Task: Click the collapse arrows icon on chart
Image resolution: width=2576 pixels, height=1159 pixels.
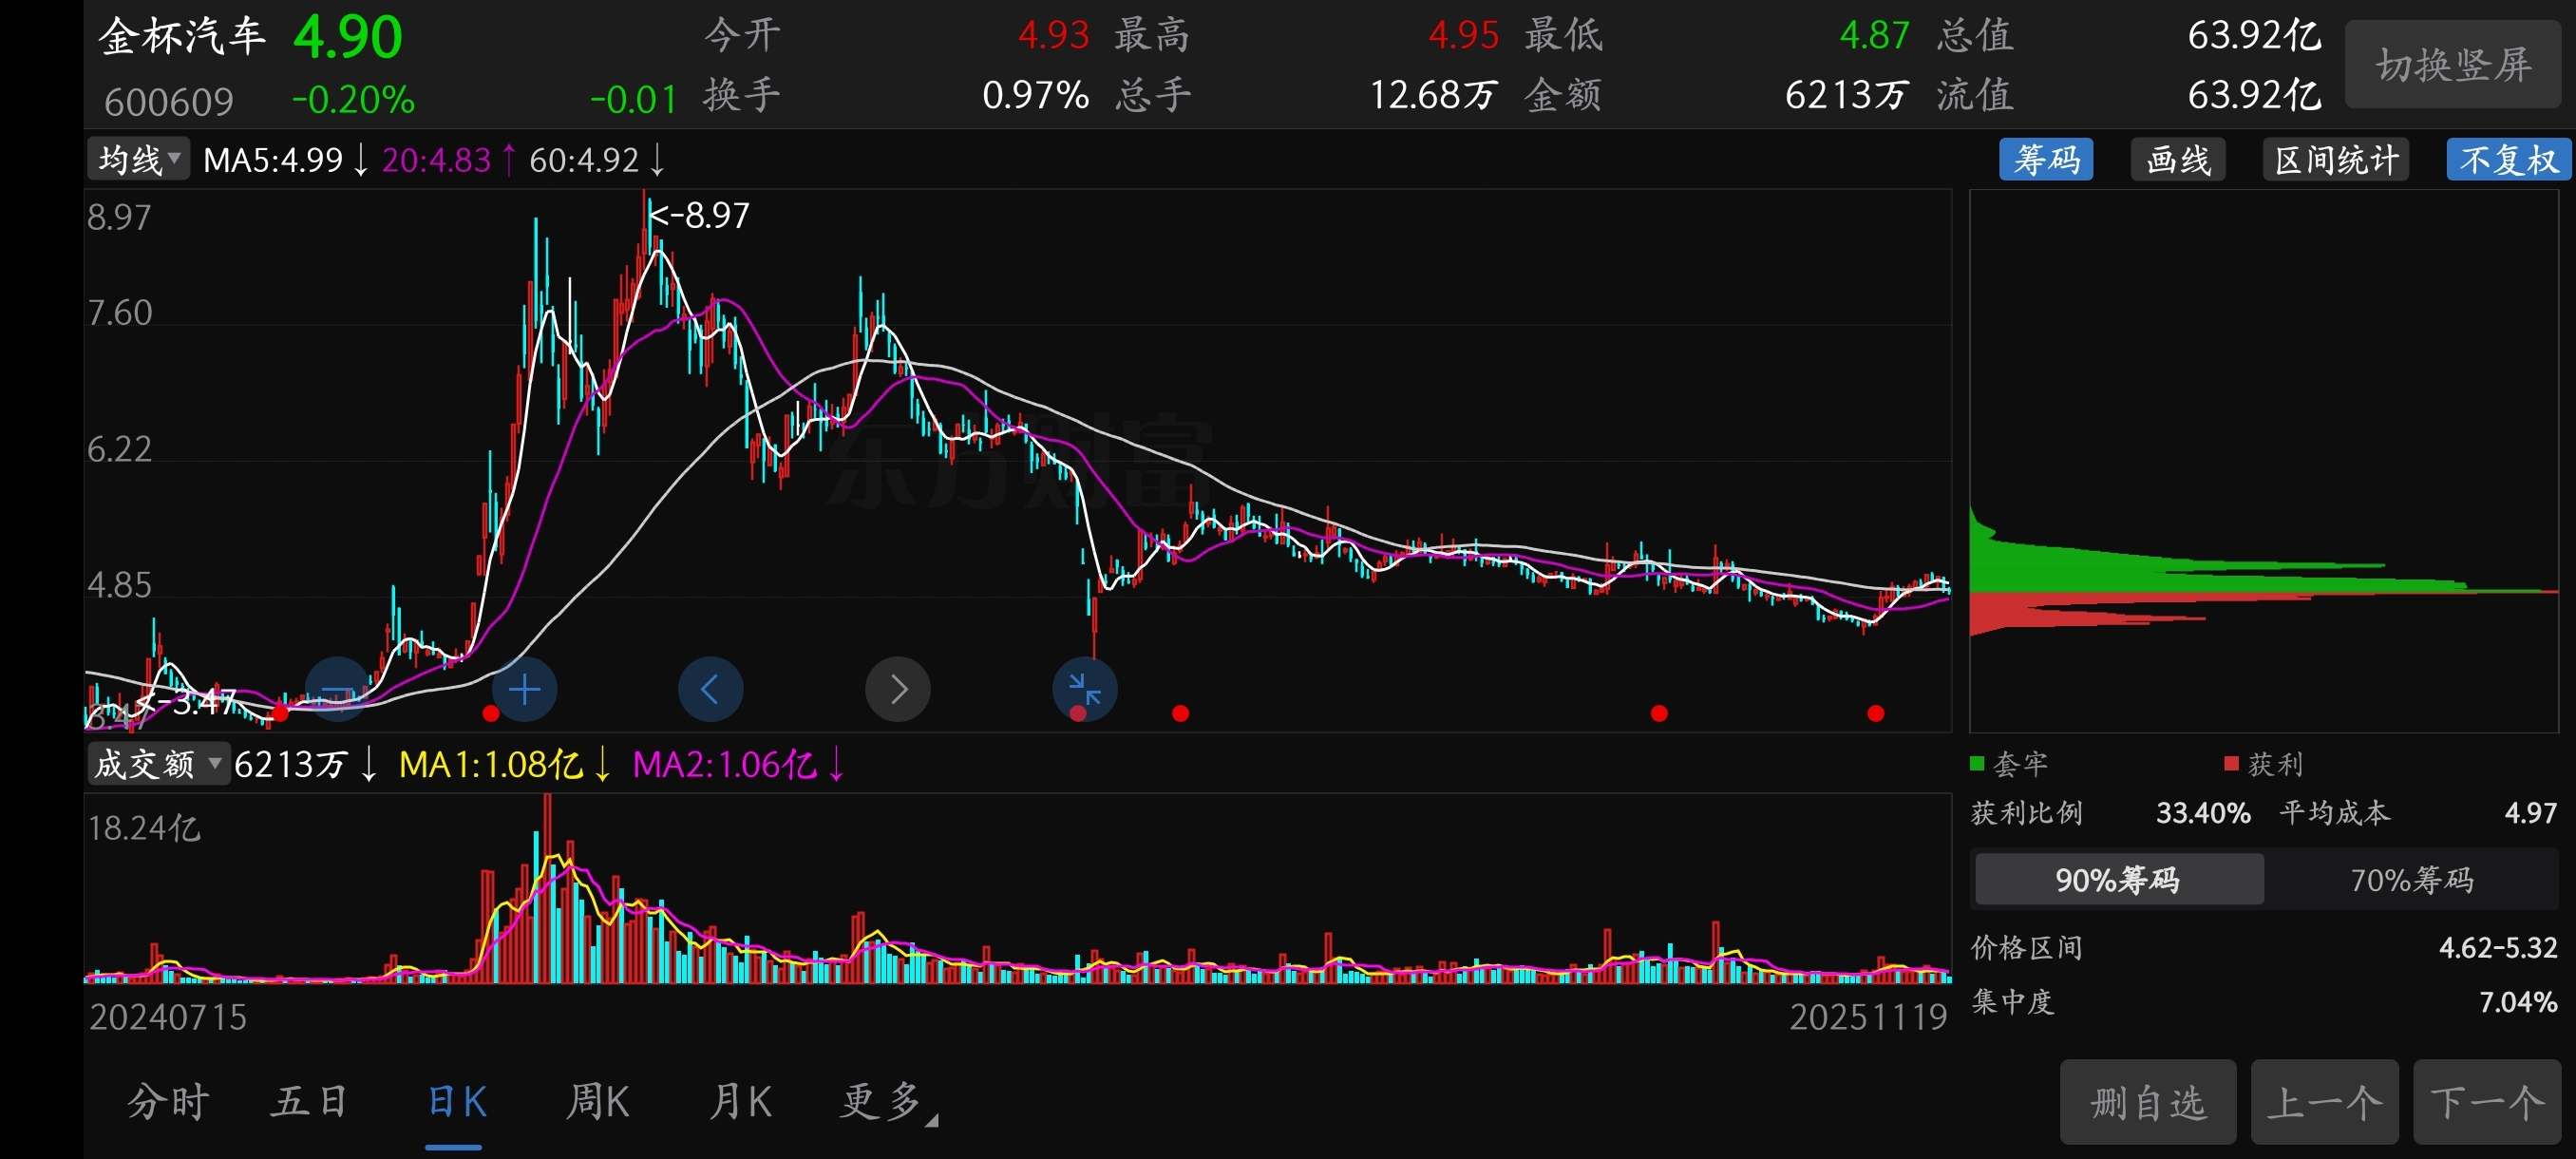Action: click(x=1084, y=689)
